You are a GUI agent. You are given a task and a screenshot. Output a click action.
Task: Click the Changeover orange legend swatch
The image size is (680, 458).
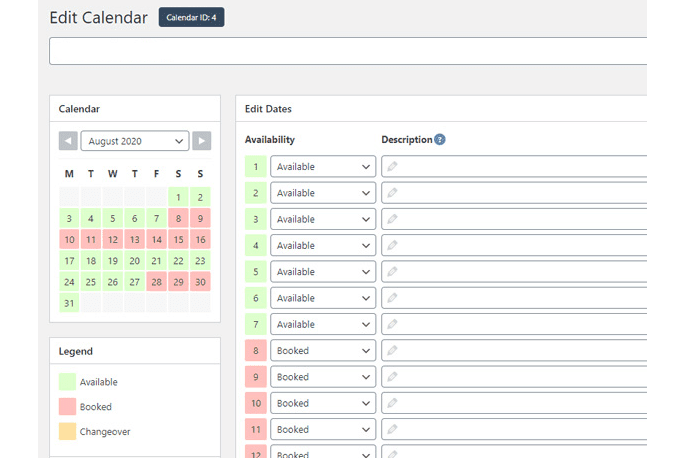[67, 431]
